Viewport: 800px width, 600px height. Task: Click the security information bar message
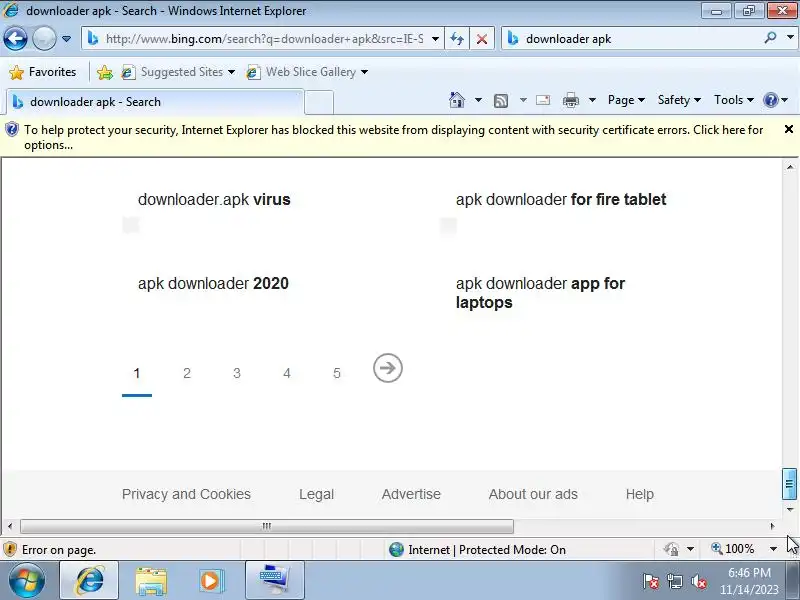pyautogui.click(x=393, y=137)
